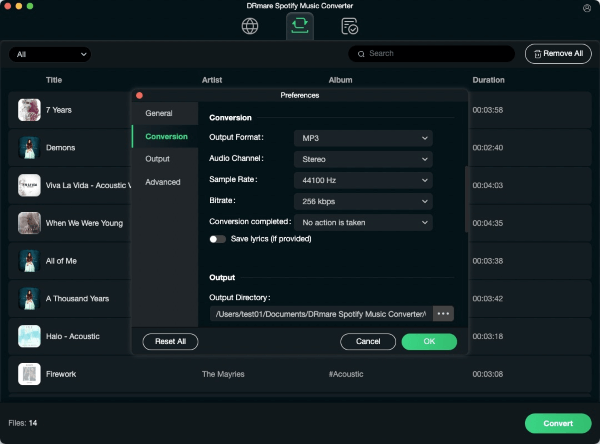The image size is (600, 444).
Task: Confirm preferences with OK button
Action: 429,341
